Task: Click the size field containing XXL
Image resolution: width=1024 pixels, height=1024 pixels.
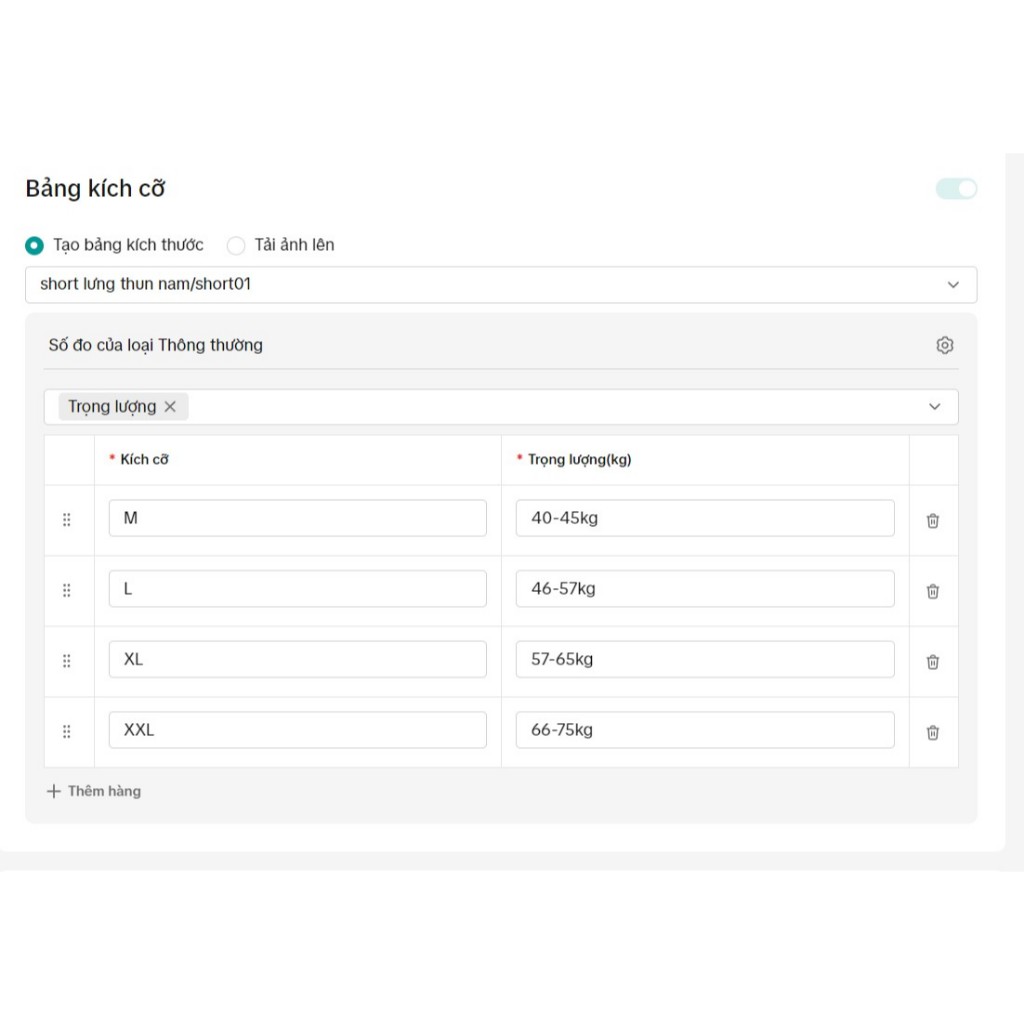Action: click(x=297, y=730)
